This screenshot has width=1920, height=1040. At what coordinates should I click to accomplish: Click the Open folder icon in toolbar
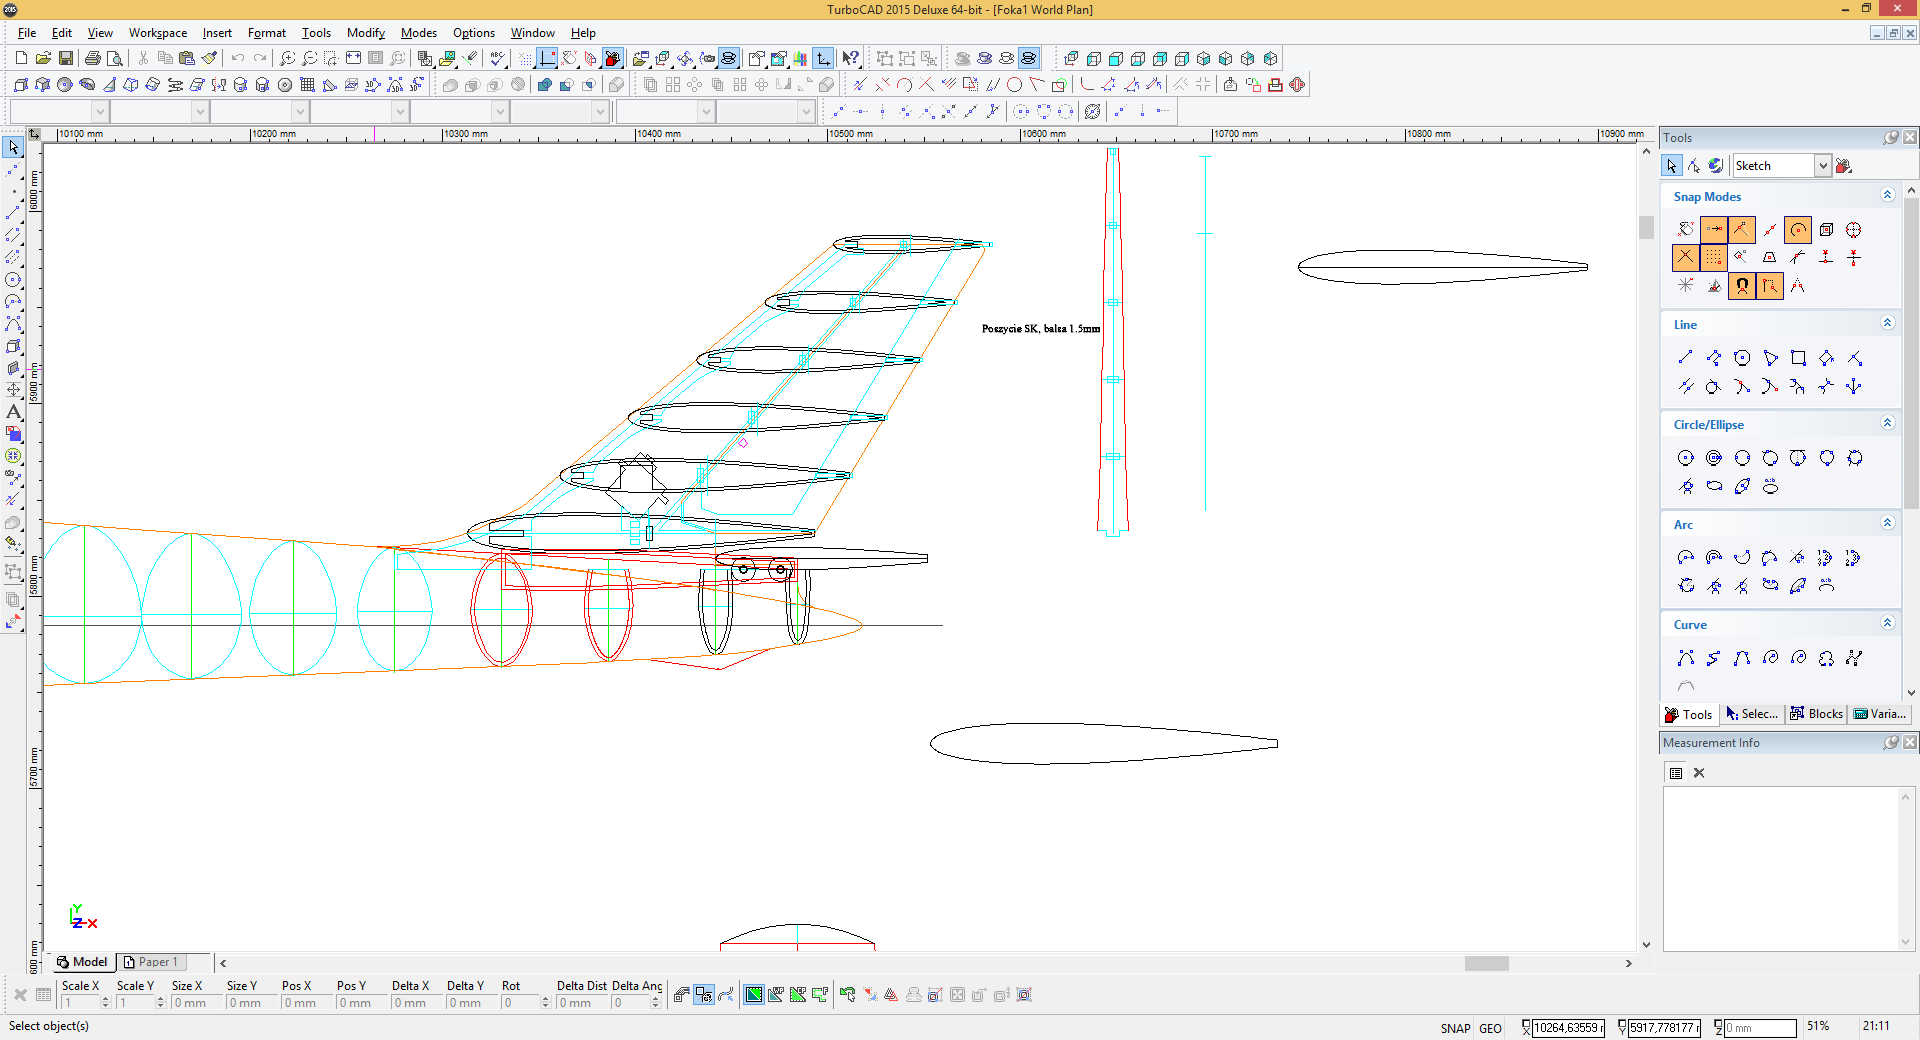(44, 59)
